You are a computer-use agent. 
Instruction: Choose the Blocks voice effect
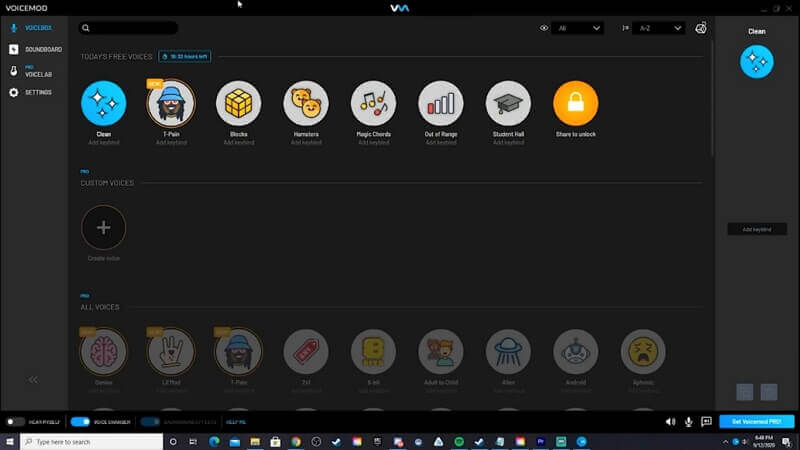click(238, 103)
